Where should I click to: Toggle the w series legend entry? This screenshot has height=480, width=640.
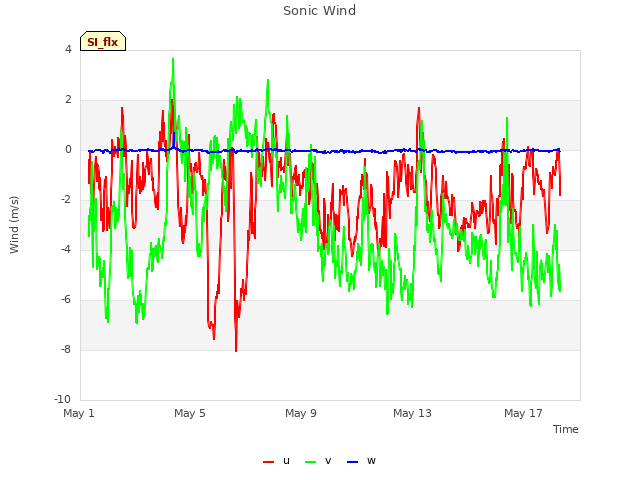pos(361,461)
